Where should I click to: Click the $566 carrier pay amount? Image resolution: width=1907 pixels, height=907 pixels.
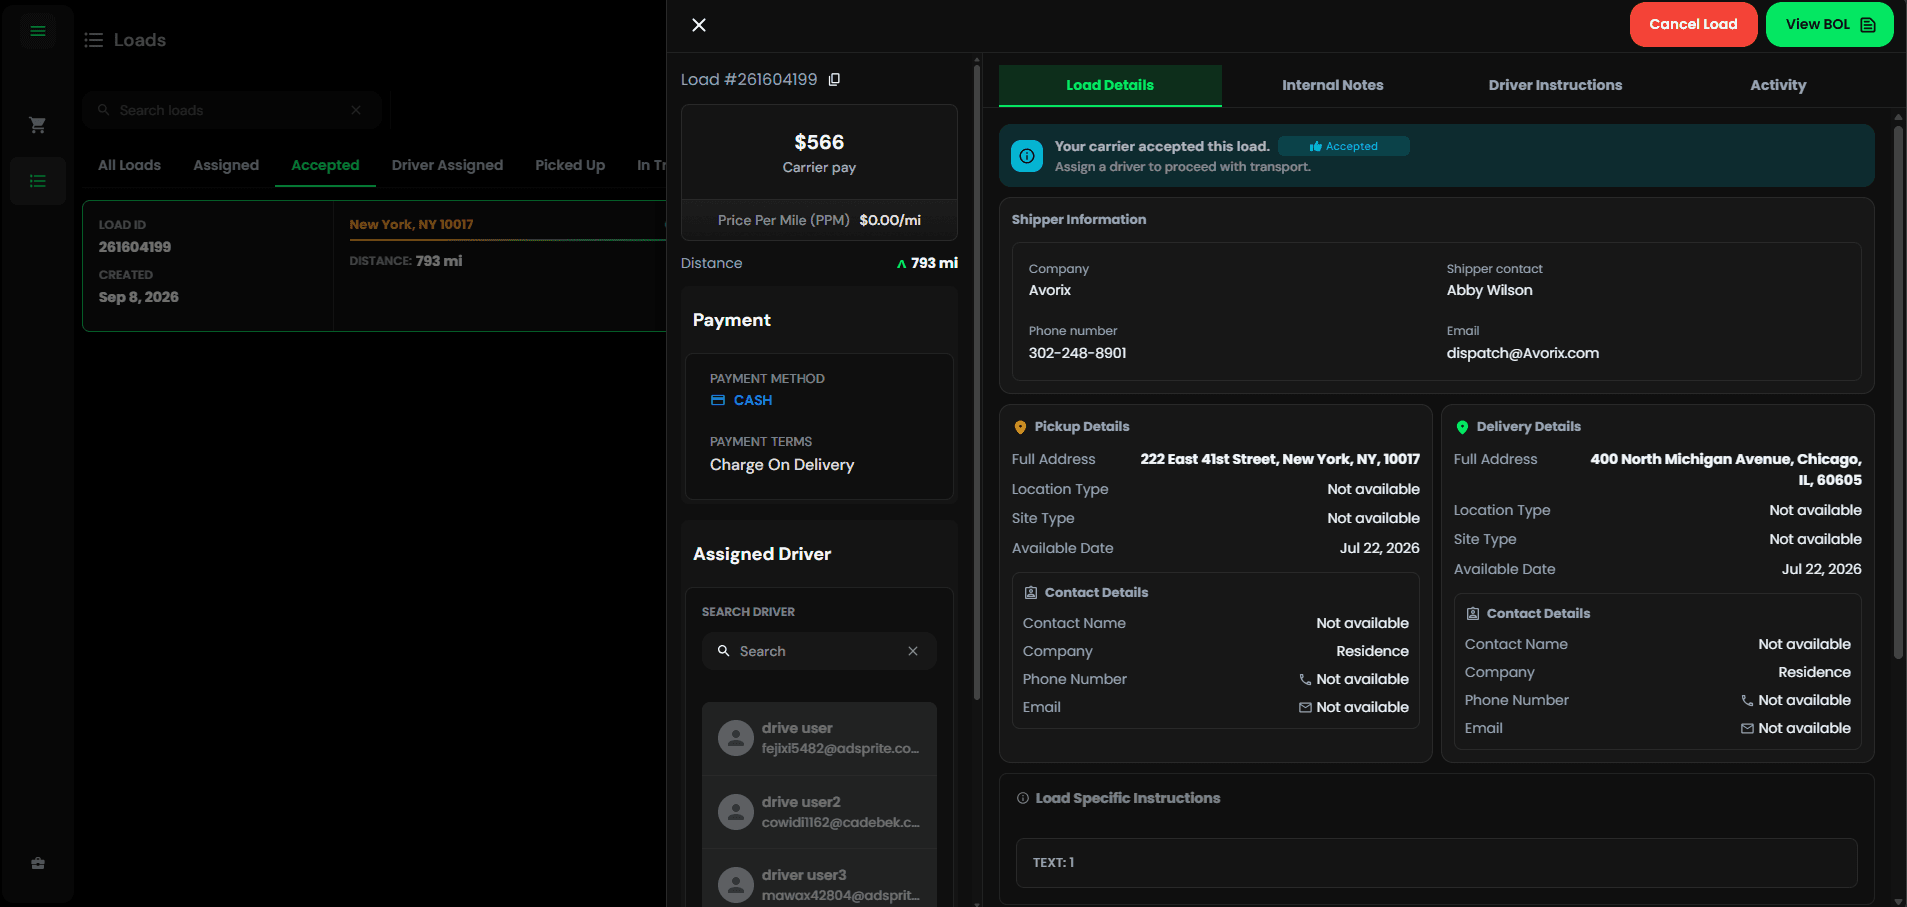[819, 142]
